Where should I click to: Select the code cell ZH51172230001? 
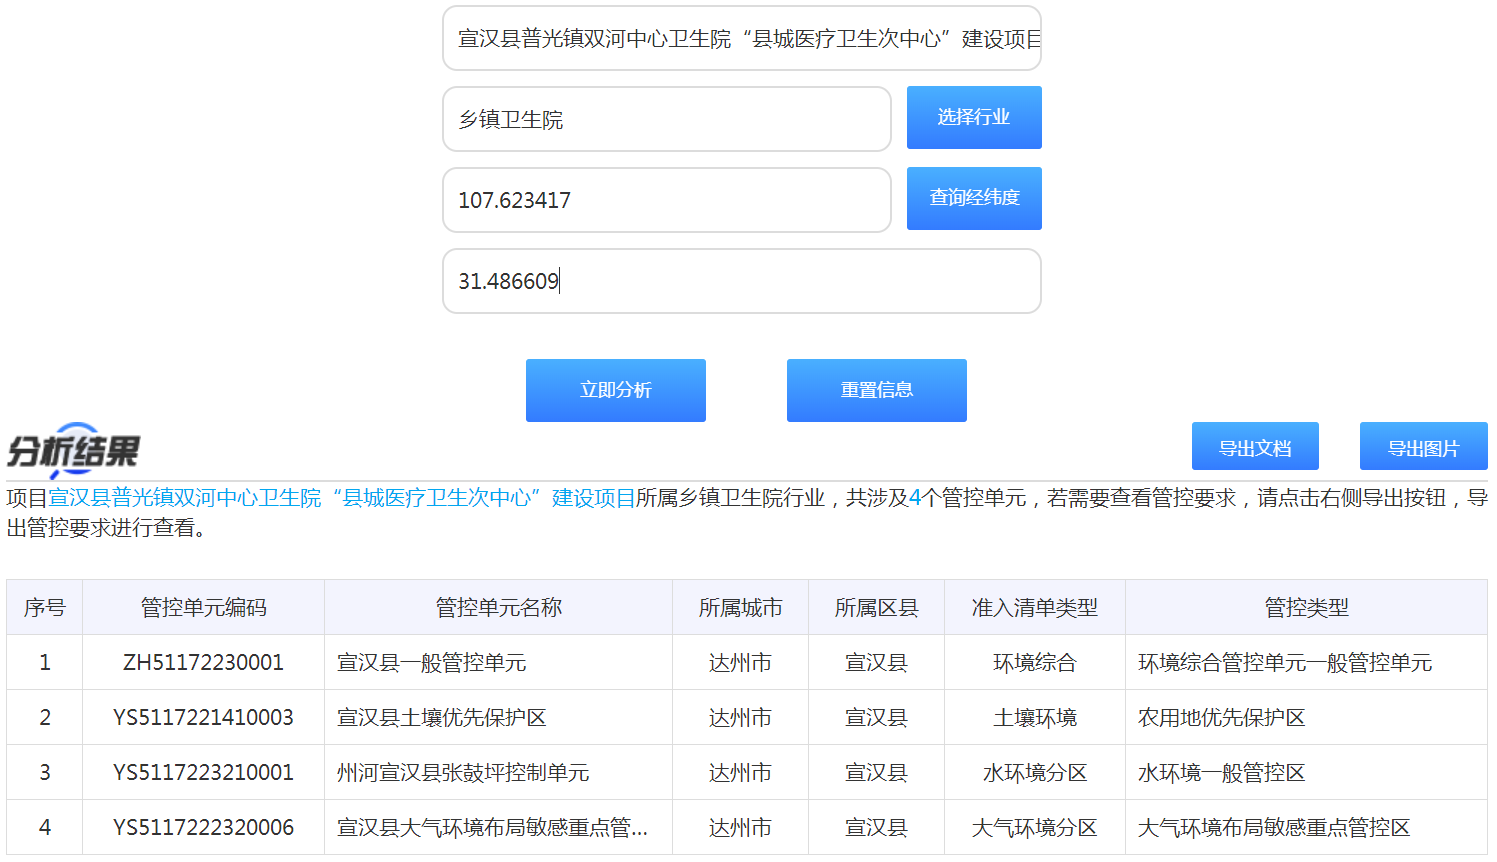click(204, 662)
